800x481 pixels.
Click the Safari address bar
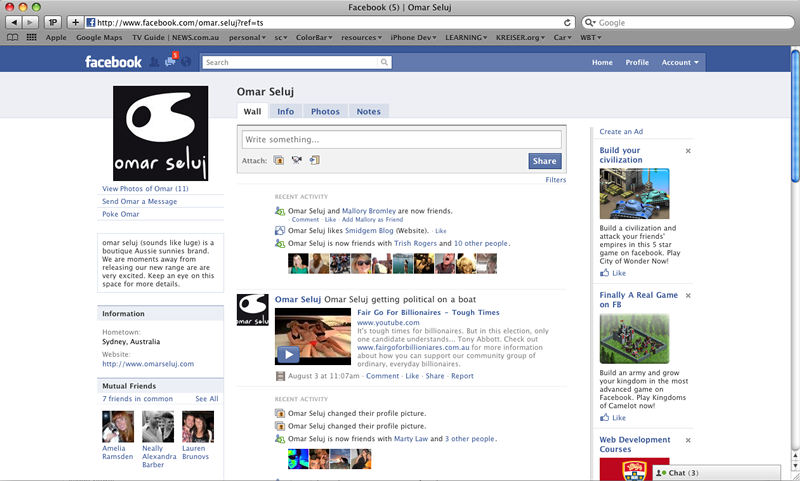(329, 22)
